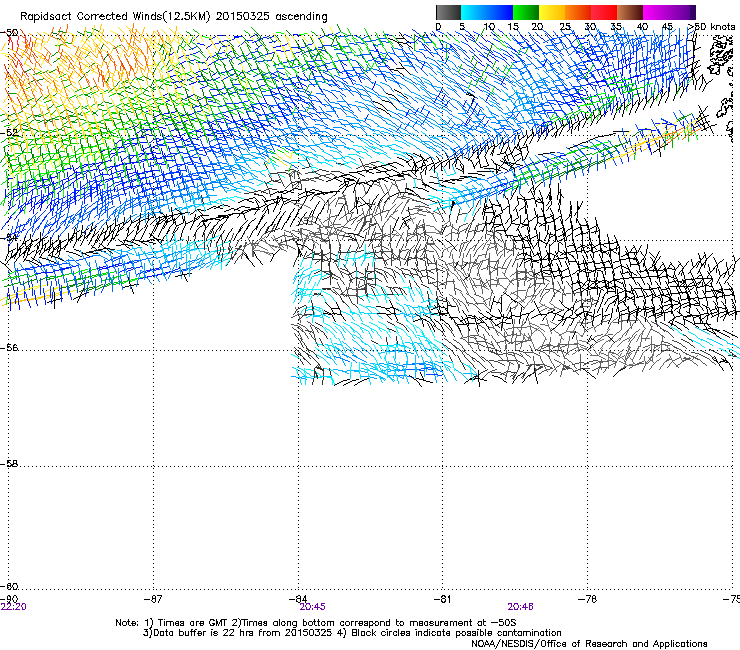The width and height of the screenshot is (740, 650).
Task: Click the title 'Rapidscat Corrected Winds(12.5KM)'
Action: (115, 16)
